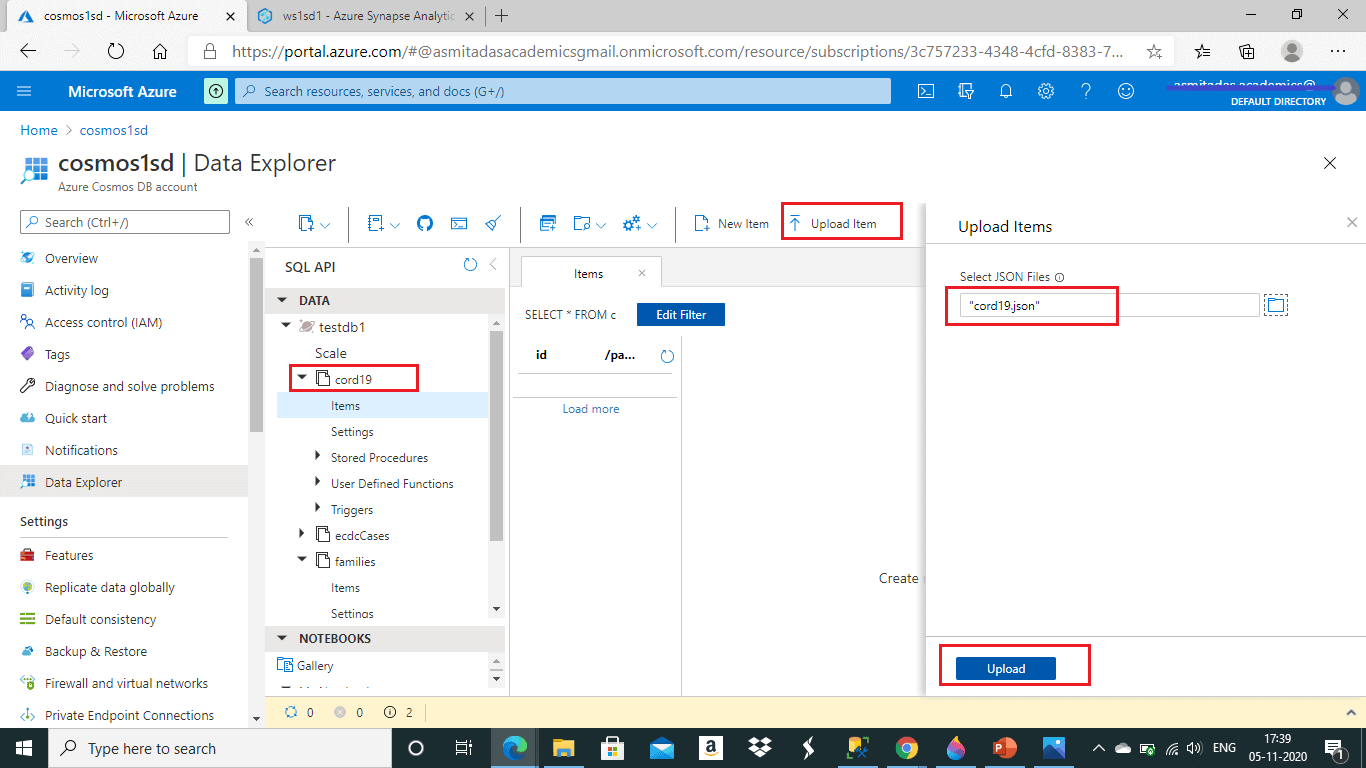This screenshot has width=1366, height=768.
Task: Expand the ecdcCases container
Action: pyautogui.click(x=302, y=535)
